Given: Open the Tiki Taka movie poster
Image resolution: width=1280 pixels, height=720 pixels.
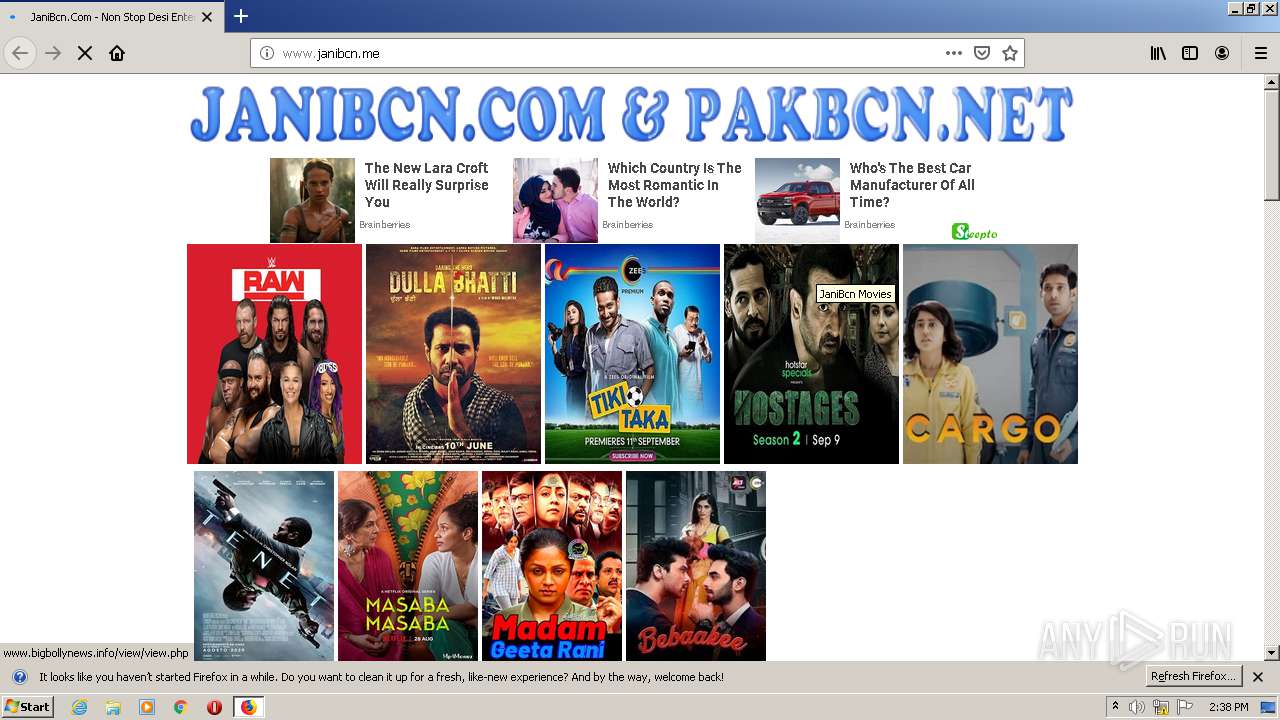Looking at the screenshot, I should [x=632, y=354].
